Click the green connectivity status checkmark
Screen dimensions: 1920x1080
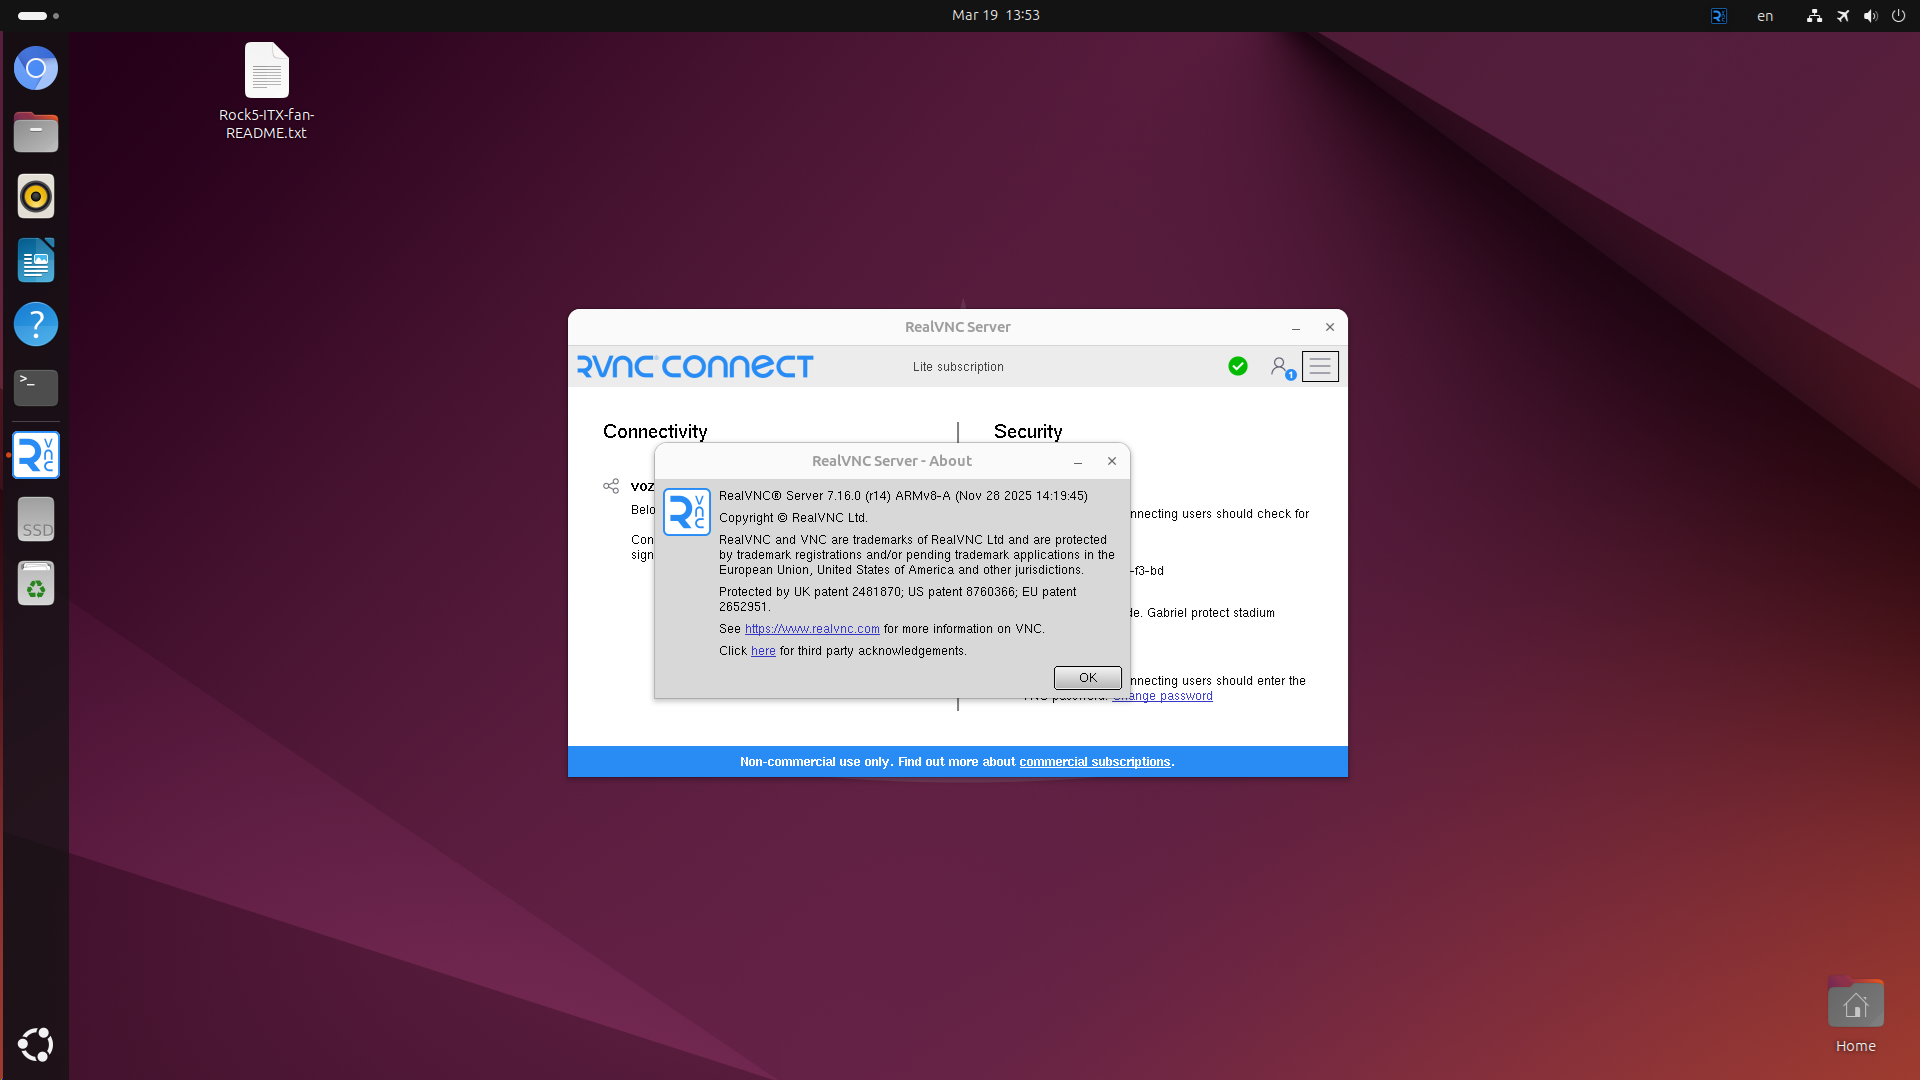(1238, 367)
